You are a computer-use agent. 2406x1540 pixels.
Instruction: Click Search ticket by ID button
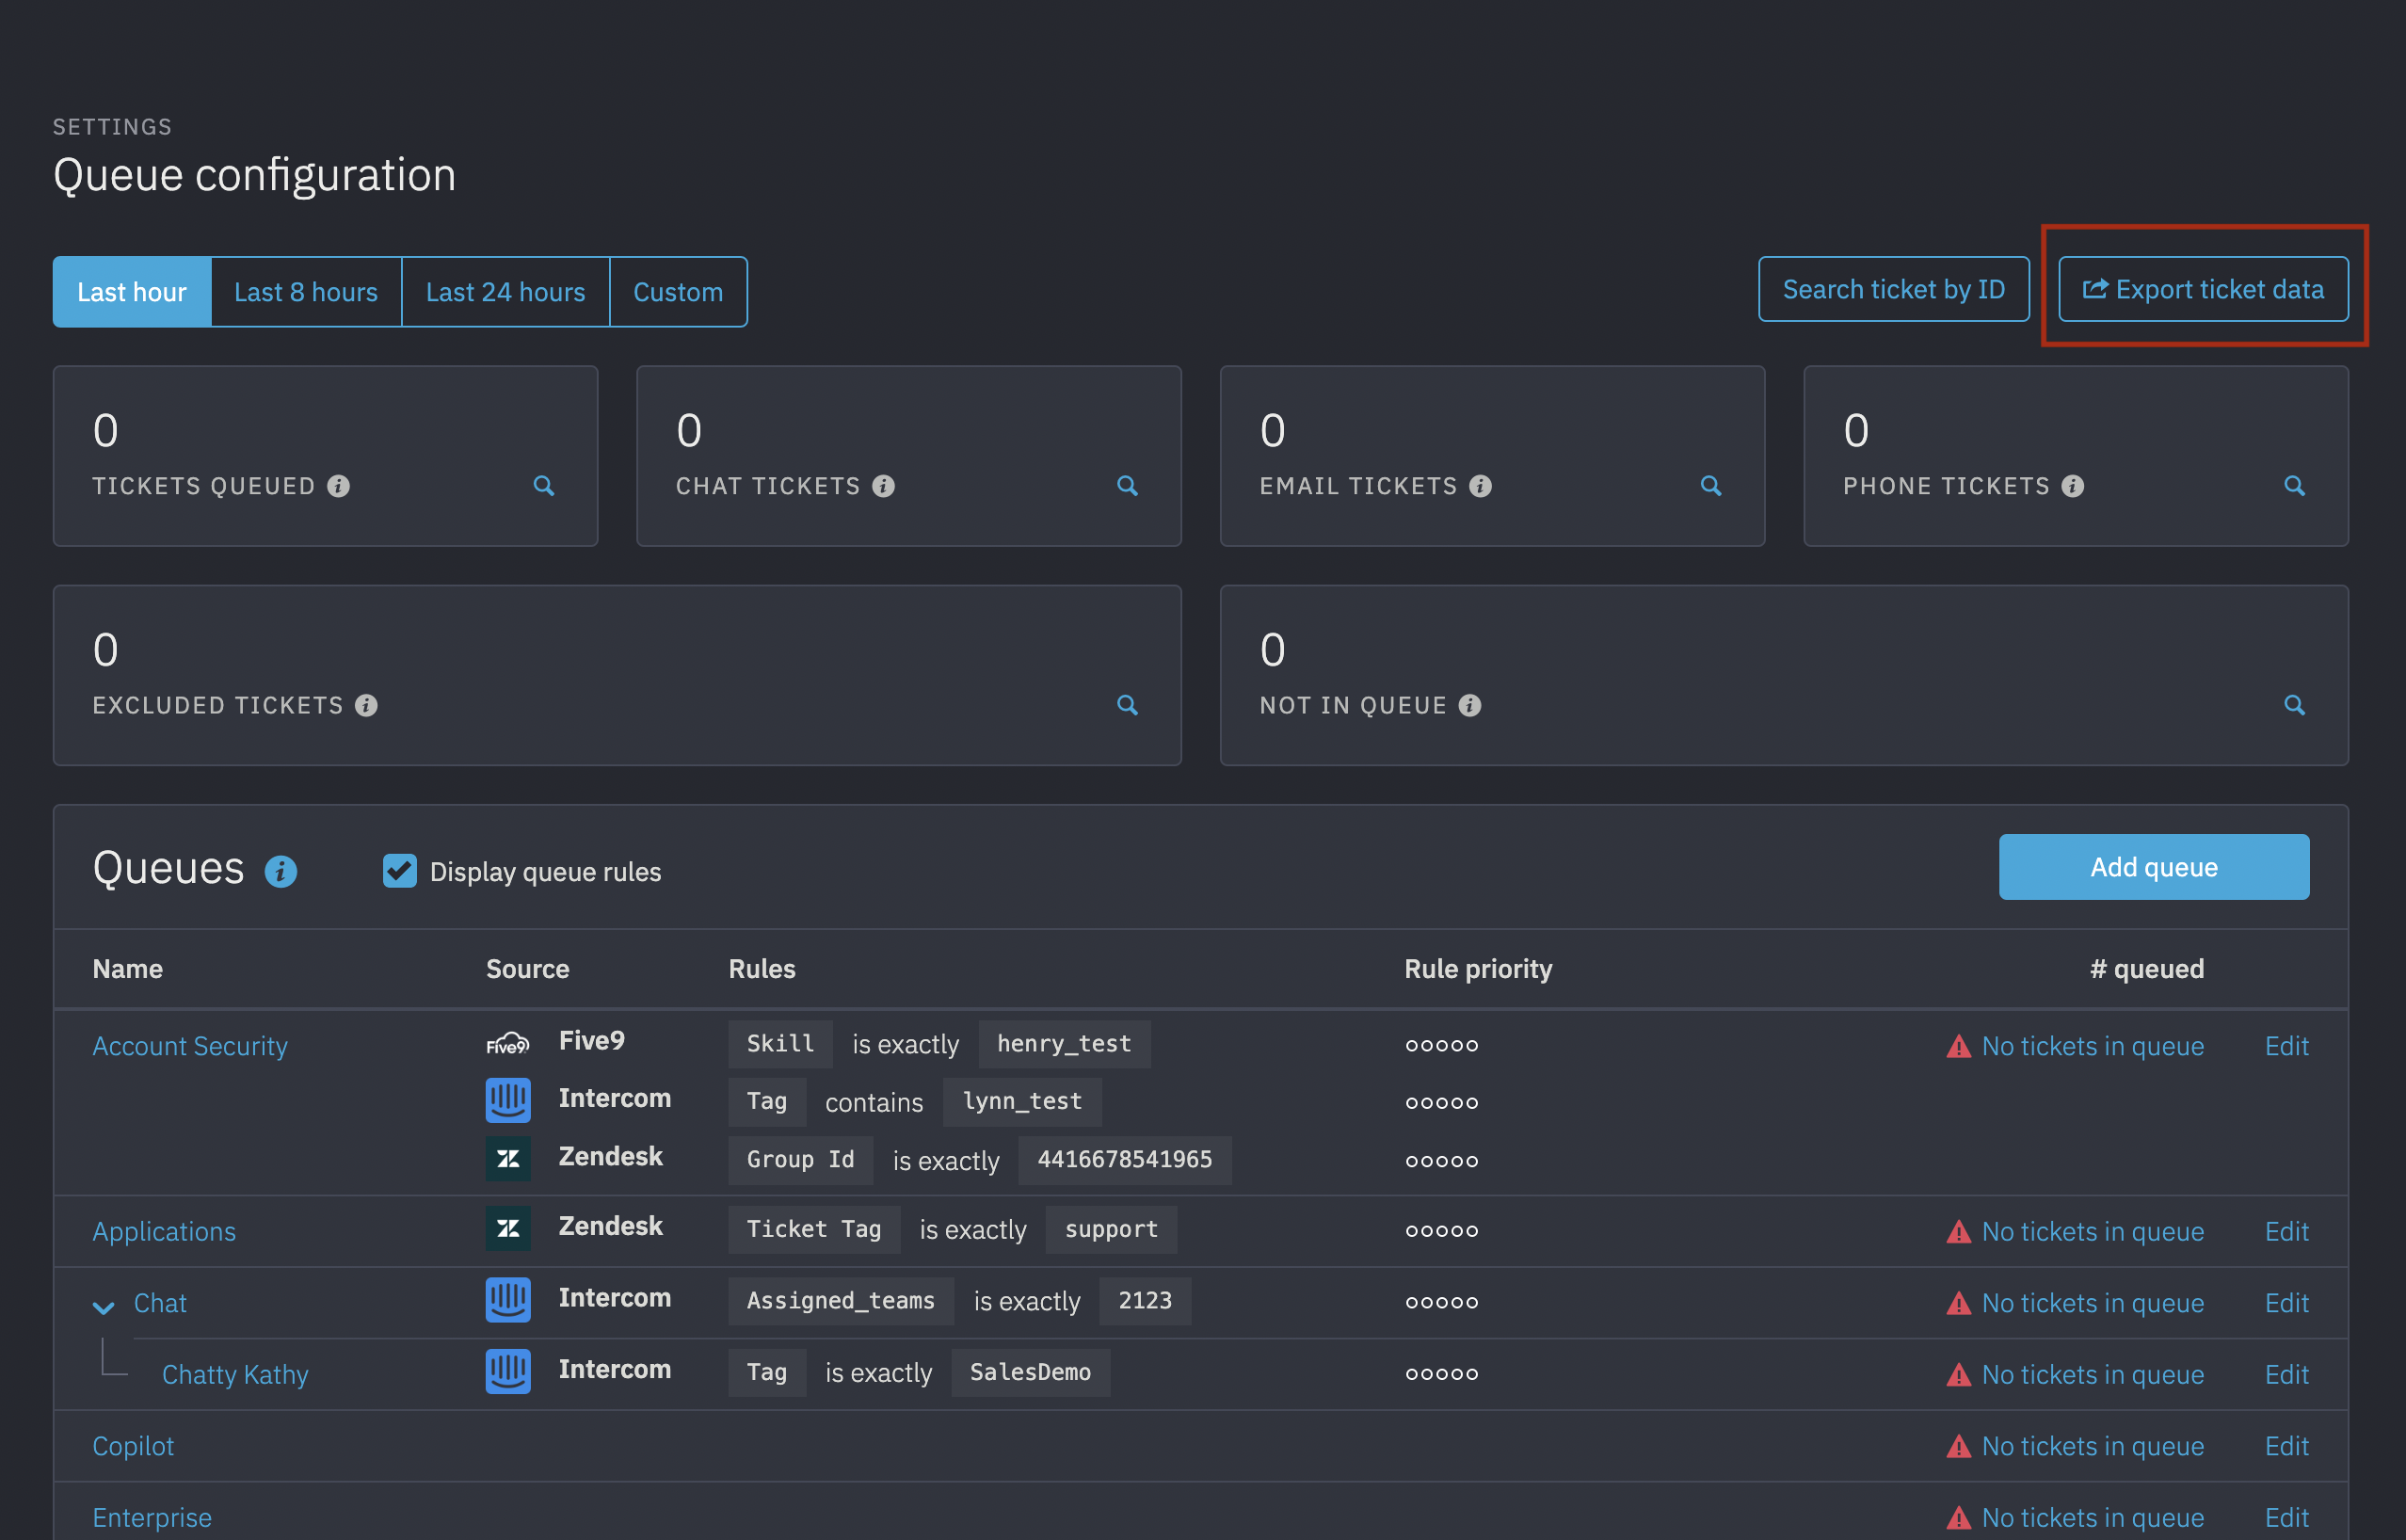pos(1893,289)
